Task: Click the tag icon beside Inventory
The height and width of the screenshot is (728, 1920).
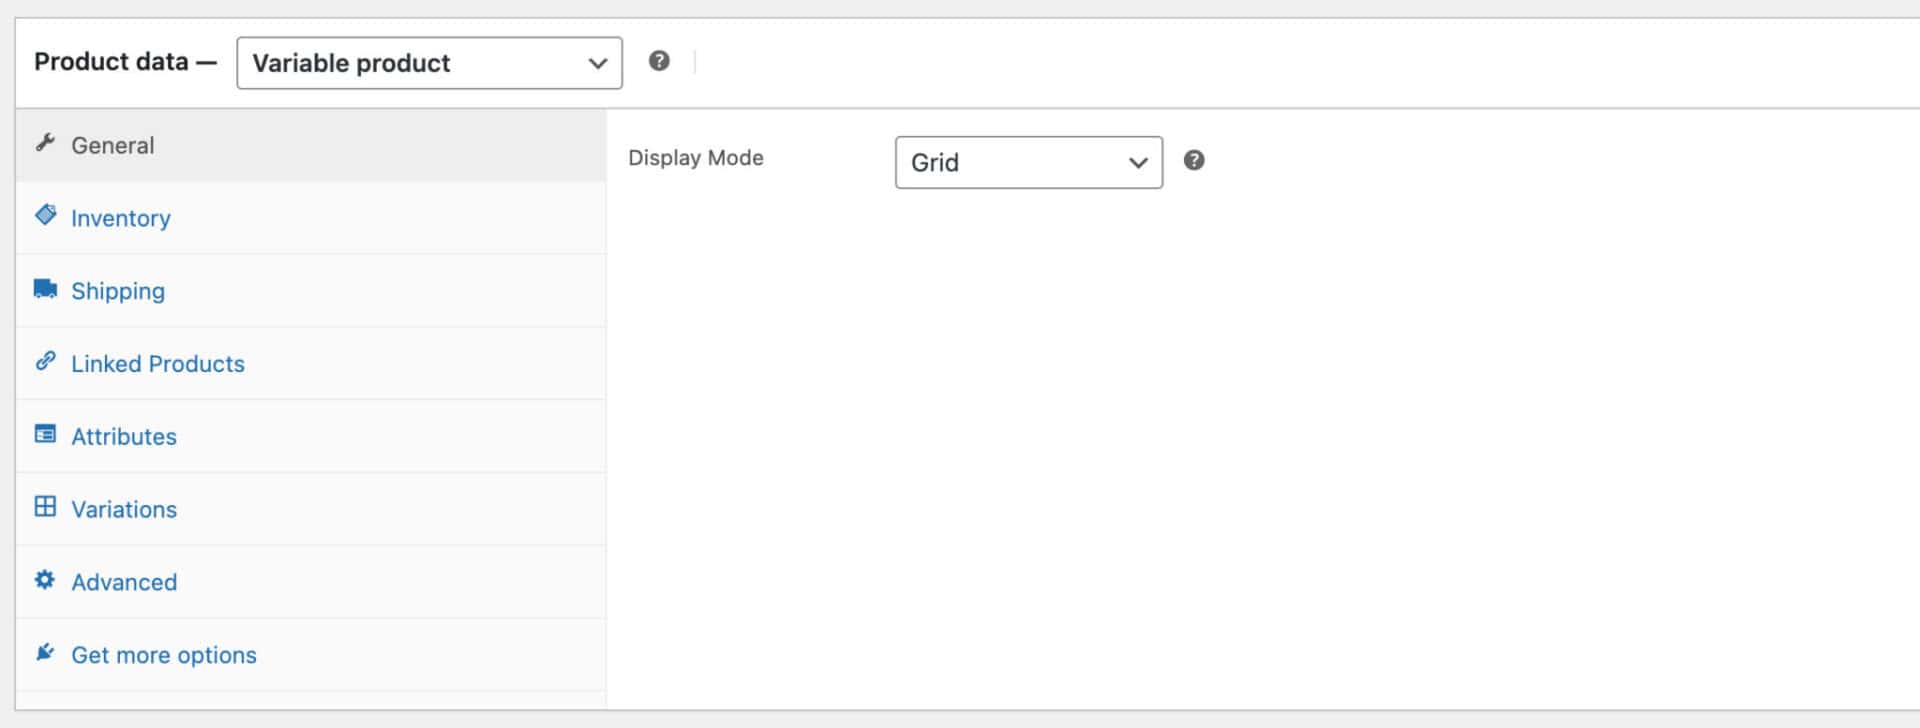Action: click(45, 215)
